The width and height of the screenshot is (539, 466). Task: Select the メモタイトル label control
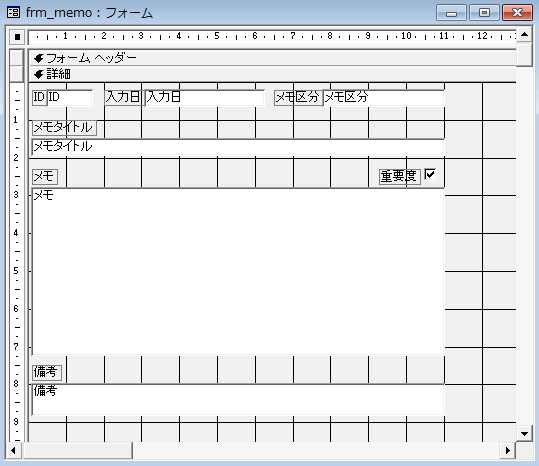point(64,127)
